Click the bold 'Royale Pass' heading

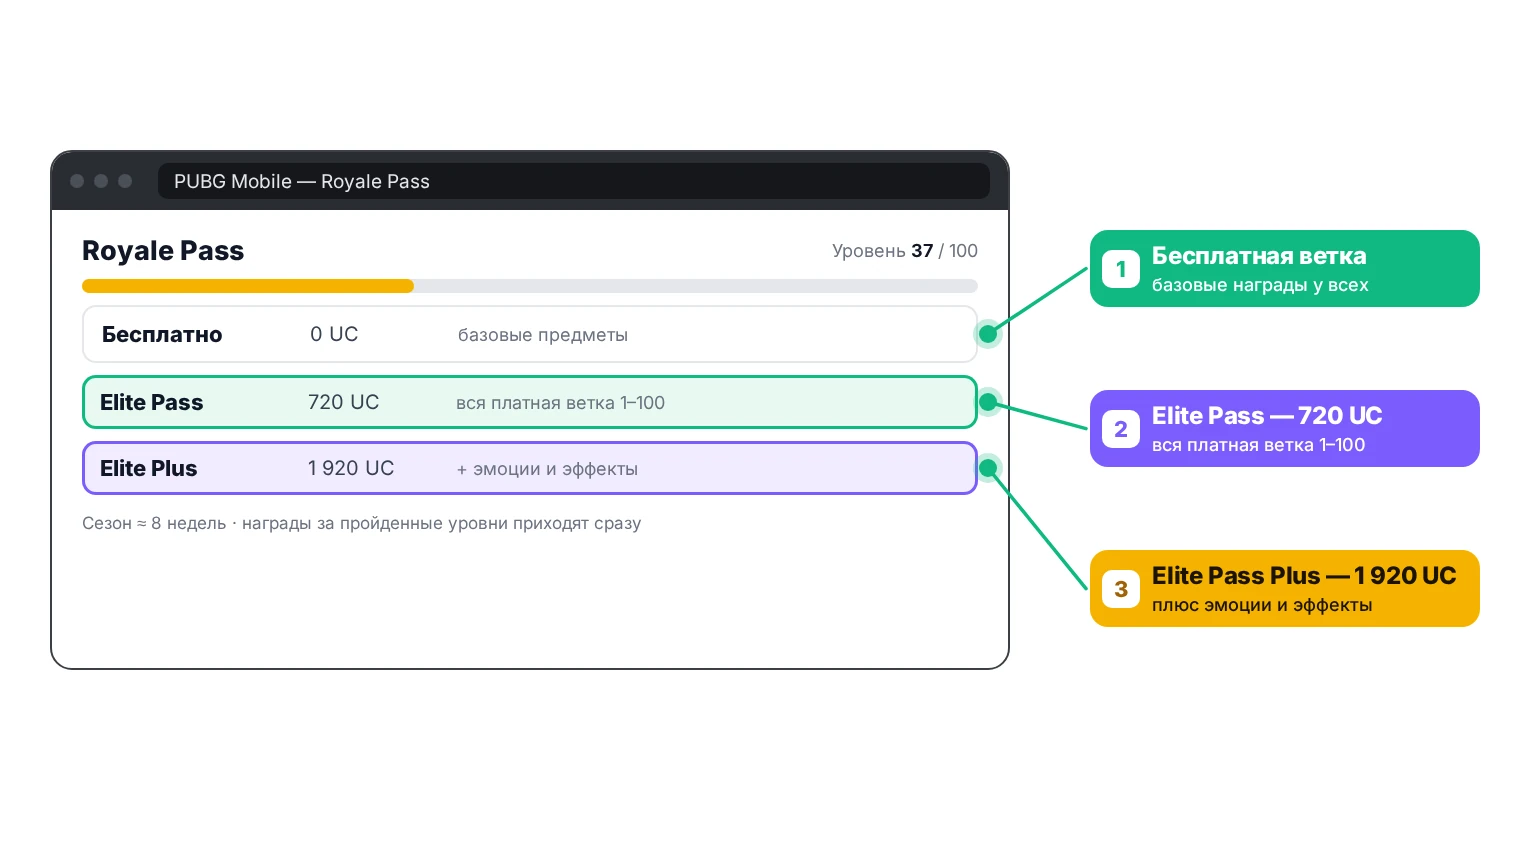pos(163,251)
